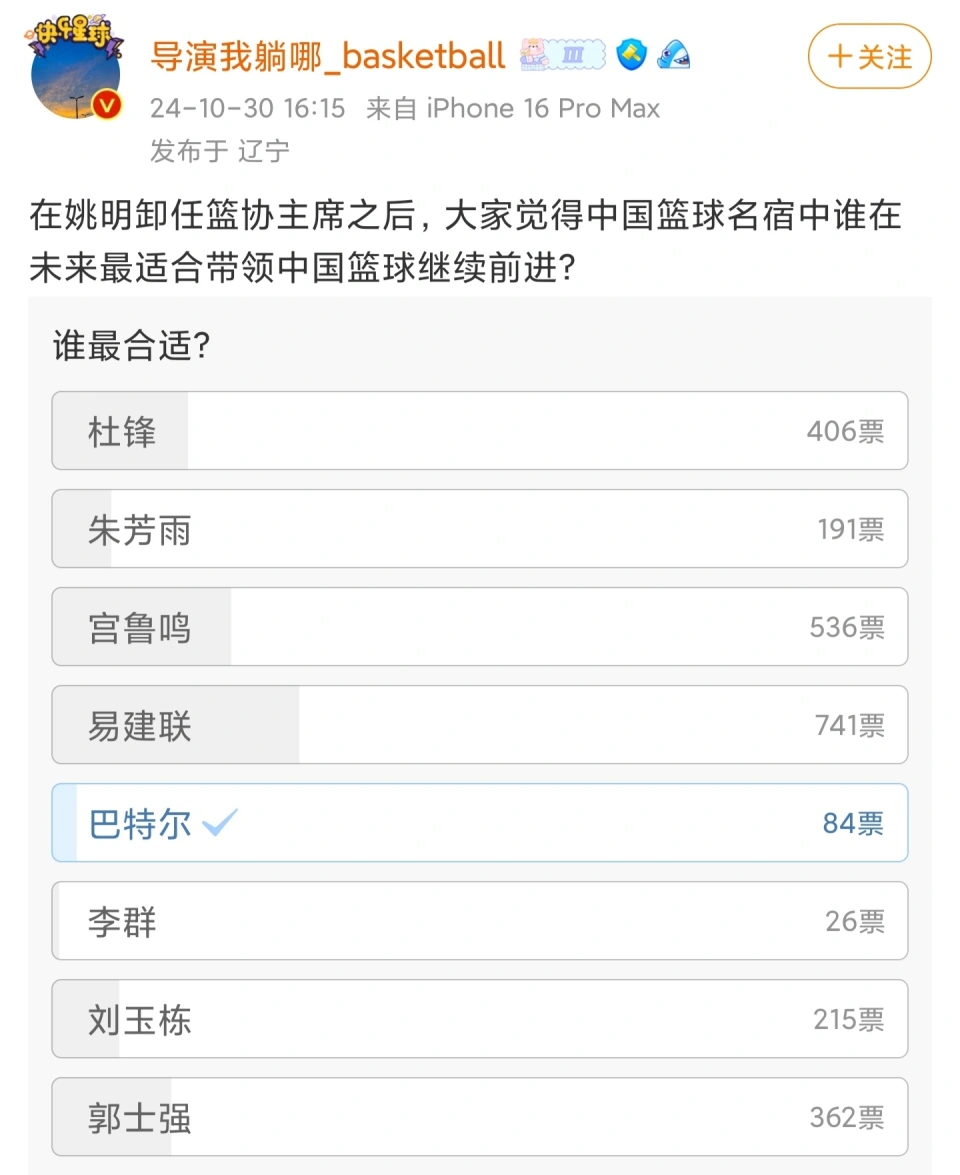Select the 朱芳雨 poll option
This screenshot has width=960, height=1175.
480,529
